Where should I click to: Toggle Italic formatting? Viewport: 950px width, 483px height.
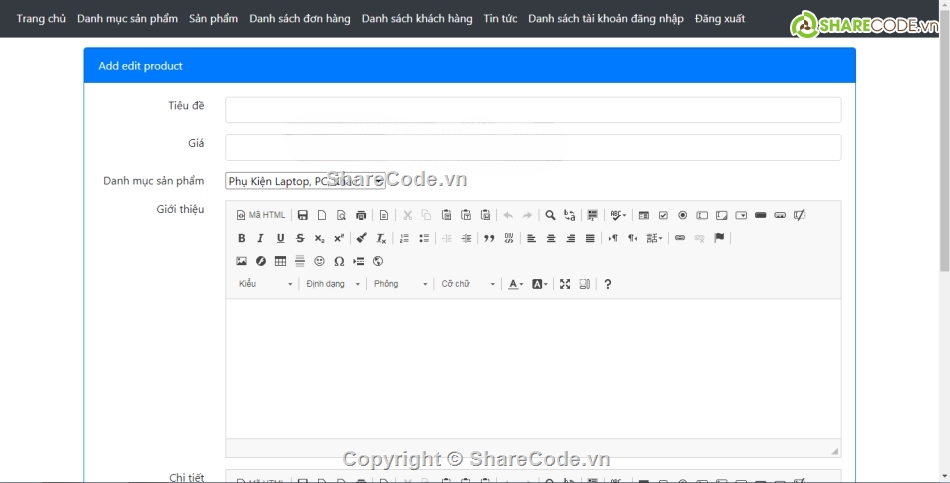tap(261, 238)
